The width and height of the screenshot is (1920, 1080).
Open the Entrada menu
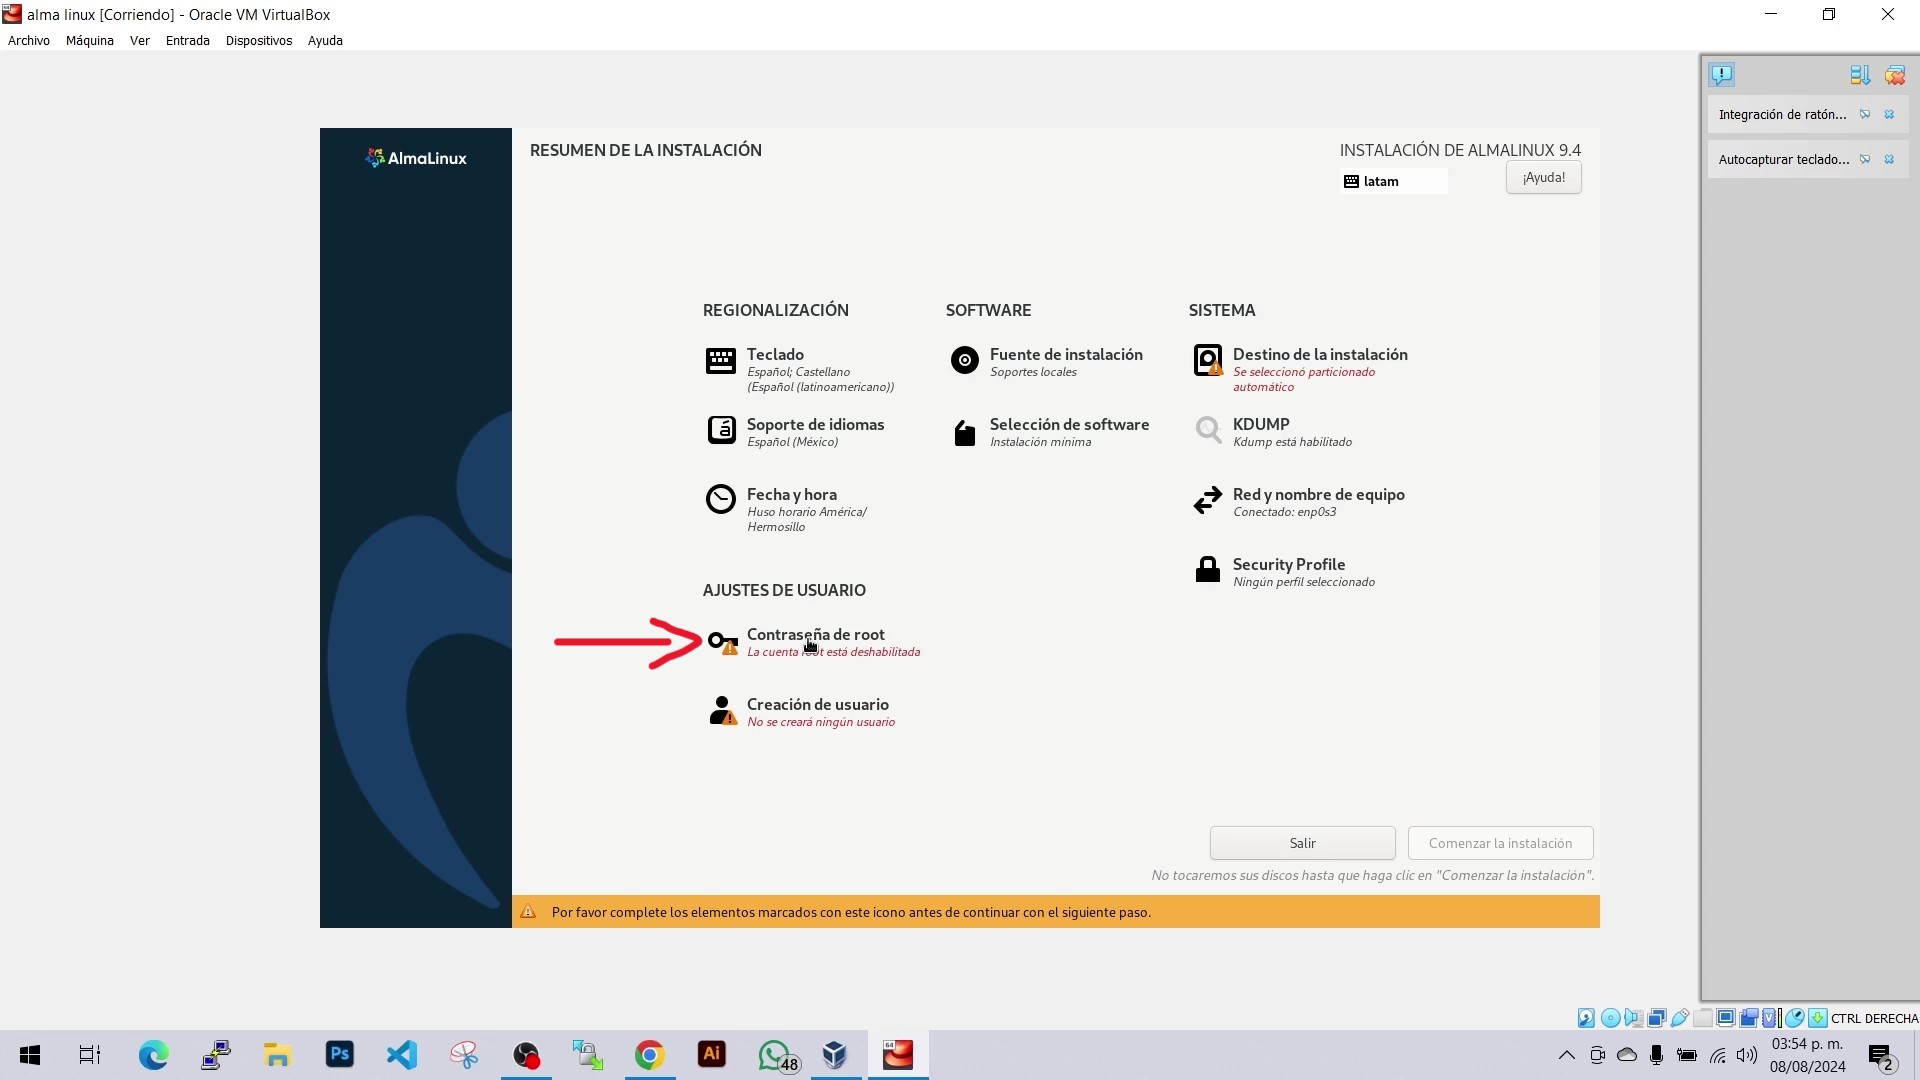(x=188, y=41)
